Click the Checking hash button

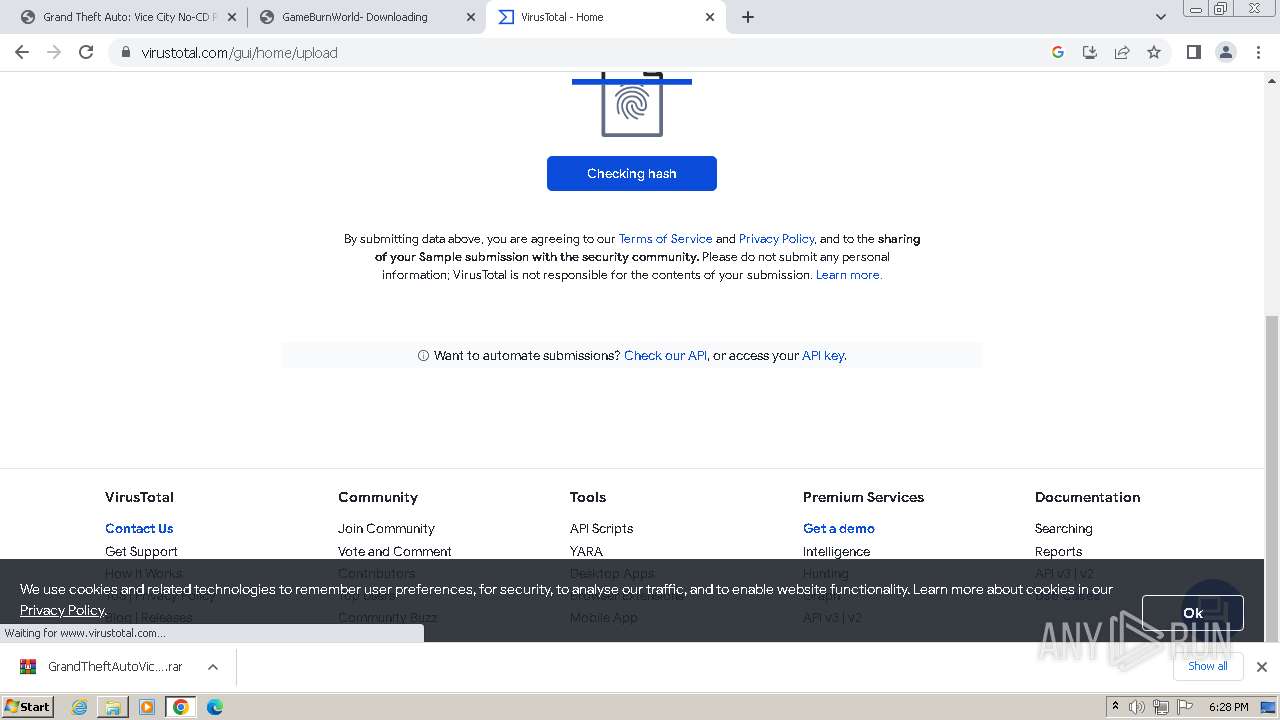[x=632, y=173]
